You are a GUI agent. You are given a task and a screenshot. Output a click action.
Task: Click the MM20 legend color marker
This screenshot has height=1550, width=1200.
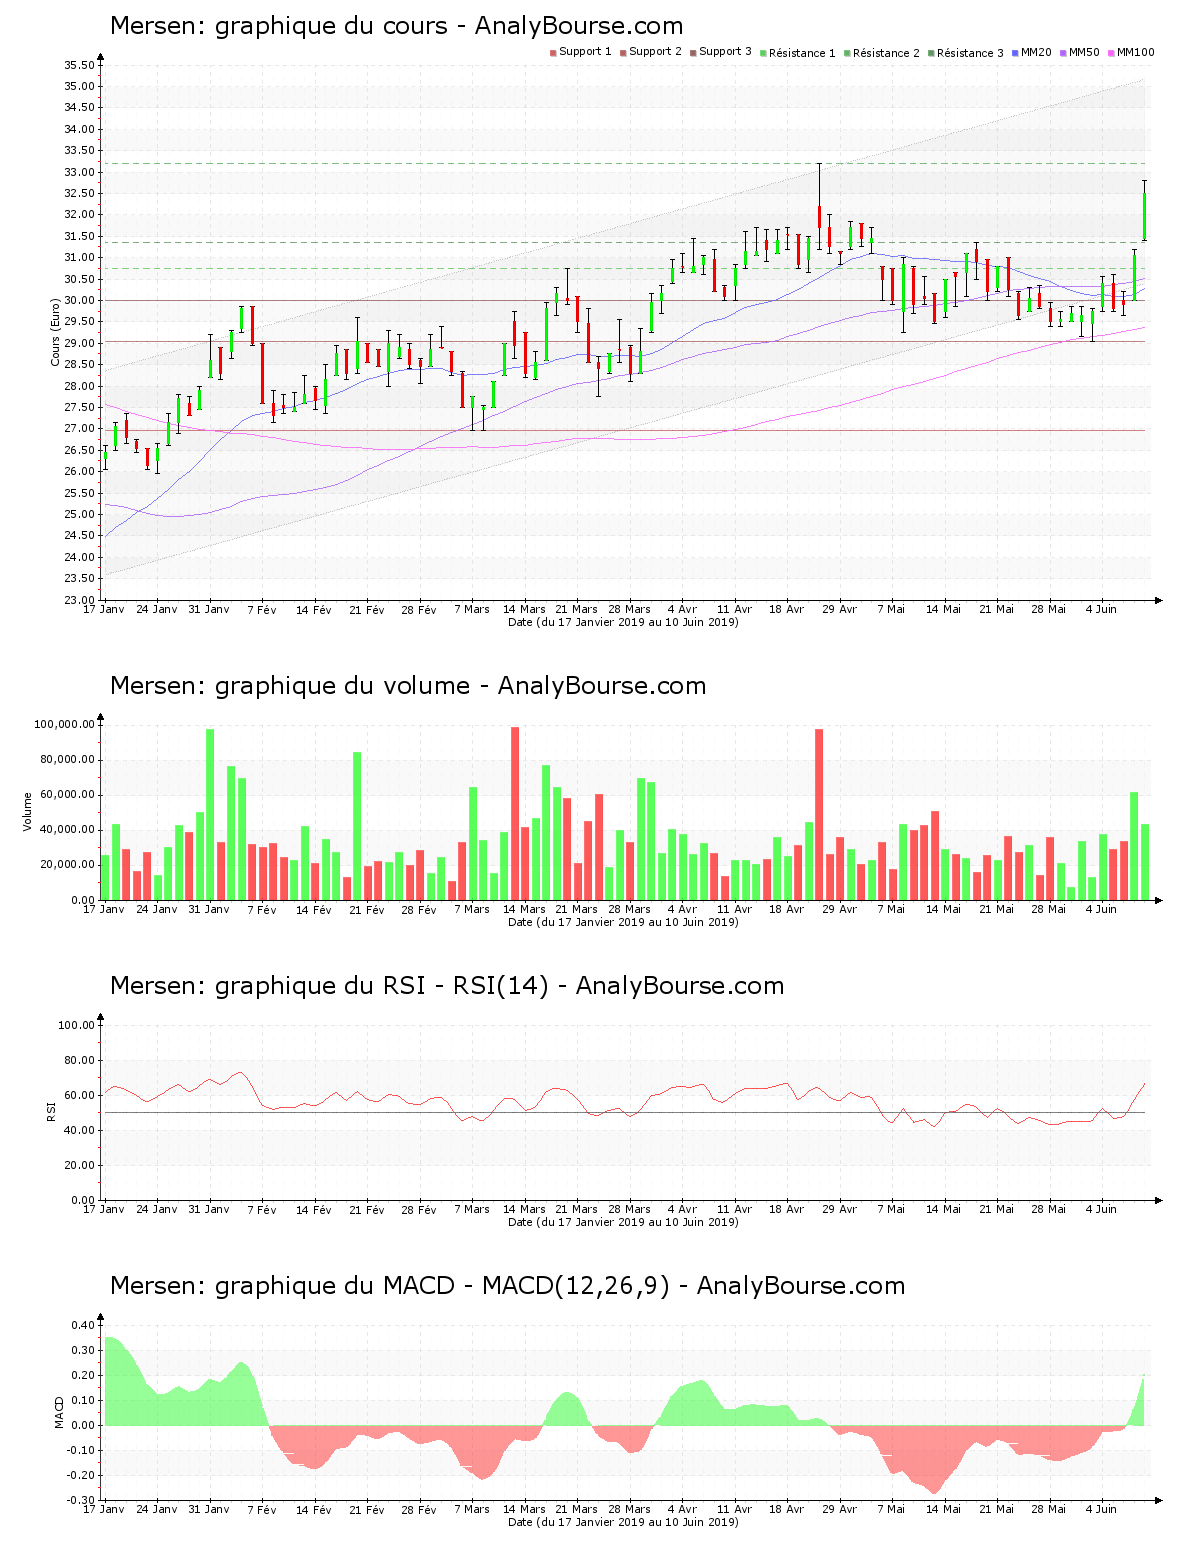pyautogui.click(x=1015, y=53)
